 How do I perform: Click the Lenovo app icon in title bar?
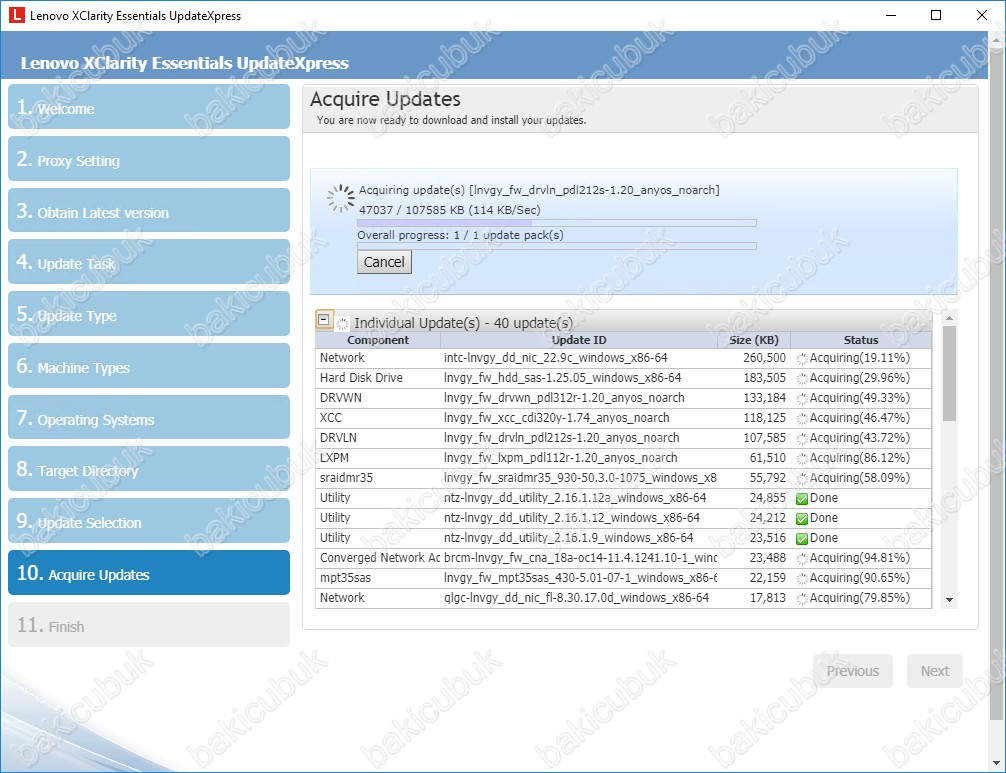(x=17, y=15)
